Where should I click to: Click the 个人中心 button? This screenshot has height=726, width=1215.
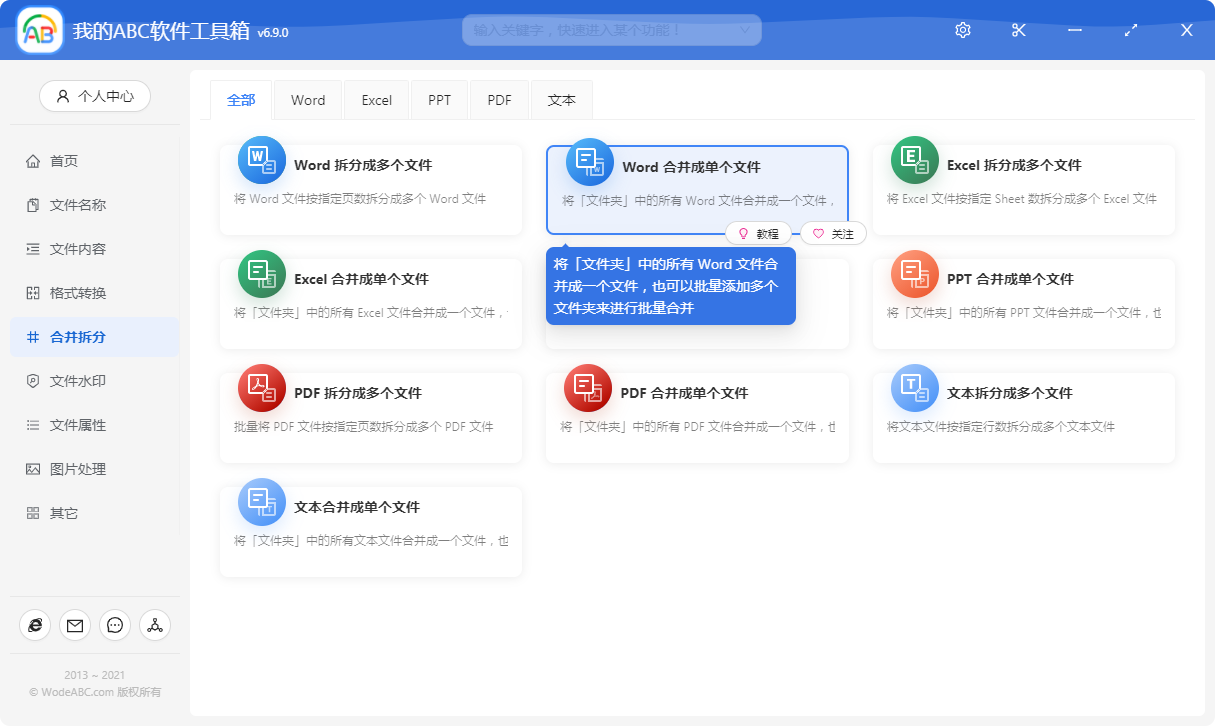coord(95,96)
